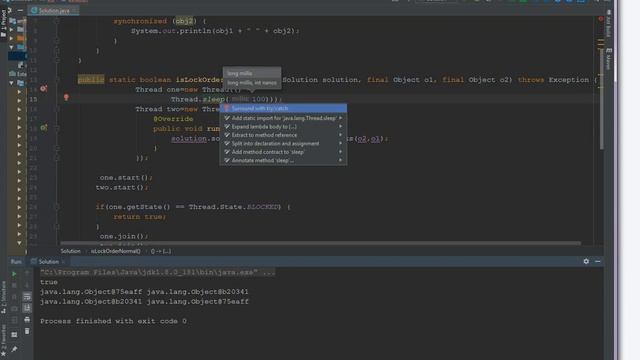Toggle pin tab icon in Run panel
The height and width of the screenshot is (360, 640).
[x=14, y=349]
